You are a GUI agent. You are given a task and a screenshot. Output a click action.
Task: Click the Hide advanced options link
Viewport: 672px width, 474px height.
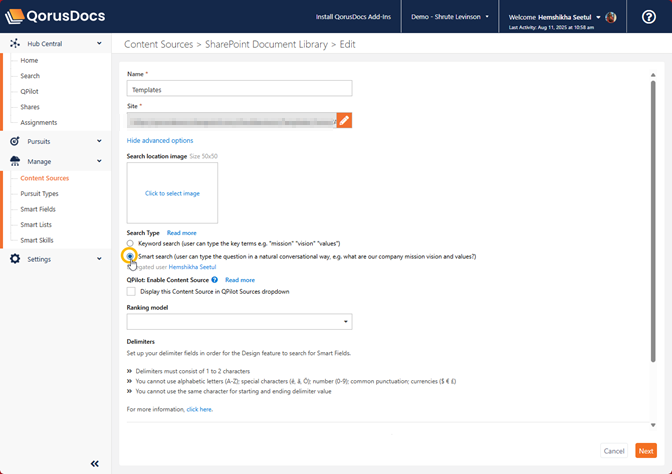(x=160, y=141)
